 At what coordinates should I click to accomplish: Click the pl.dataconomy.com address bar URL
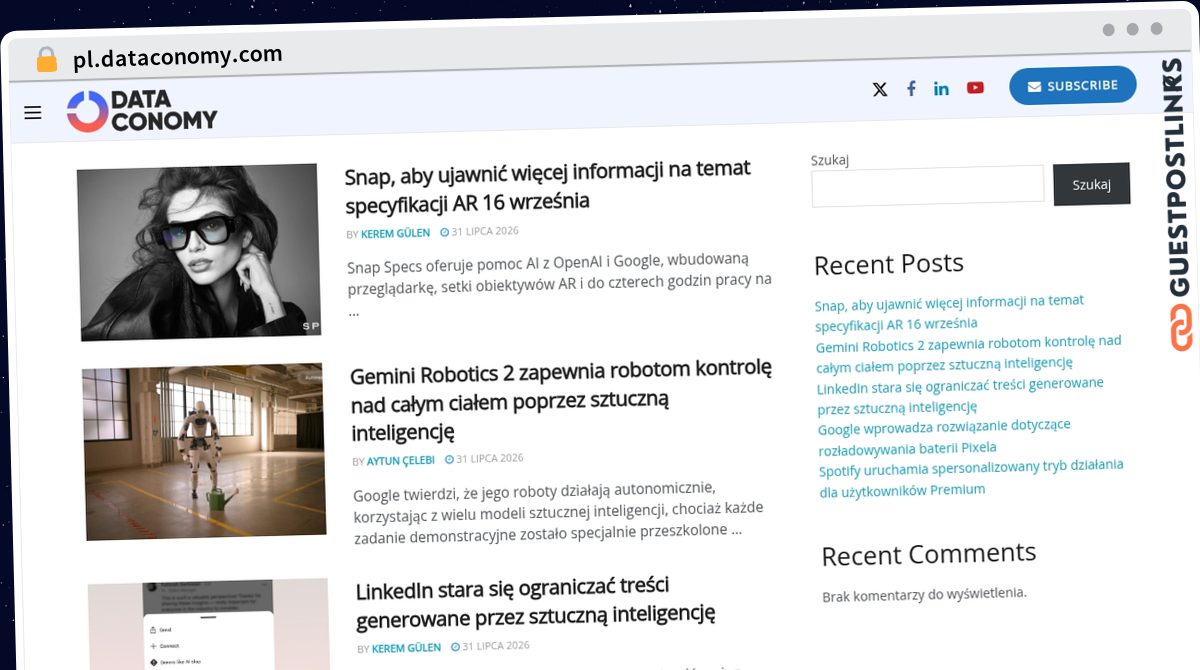pos(178,57)
